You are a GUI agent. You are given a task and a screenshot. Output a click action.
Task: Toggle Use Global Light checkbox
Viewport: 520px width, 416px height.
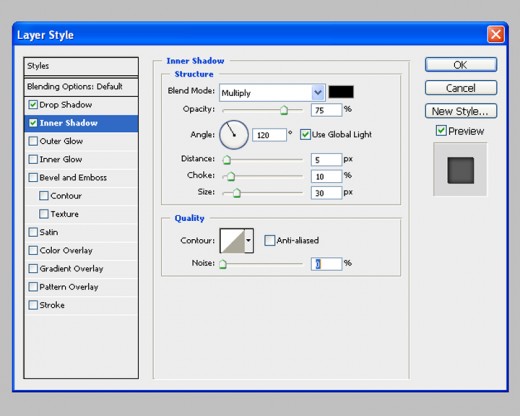click(305, 135)
